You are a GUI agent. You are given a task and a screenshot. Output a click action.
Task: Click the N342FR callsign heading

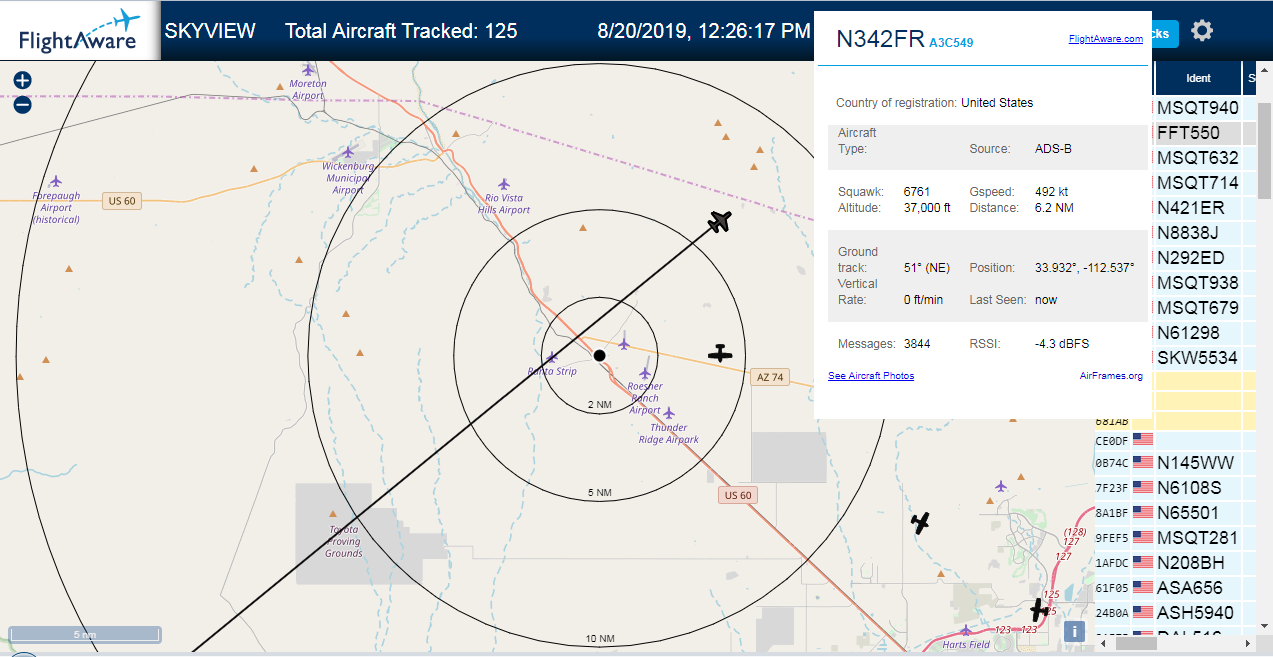pyautogui.click(x=881, y=39)
